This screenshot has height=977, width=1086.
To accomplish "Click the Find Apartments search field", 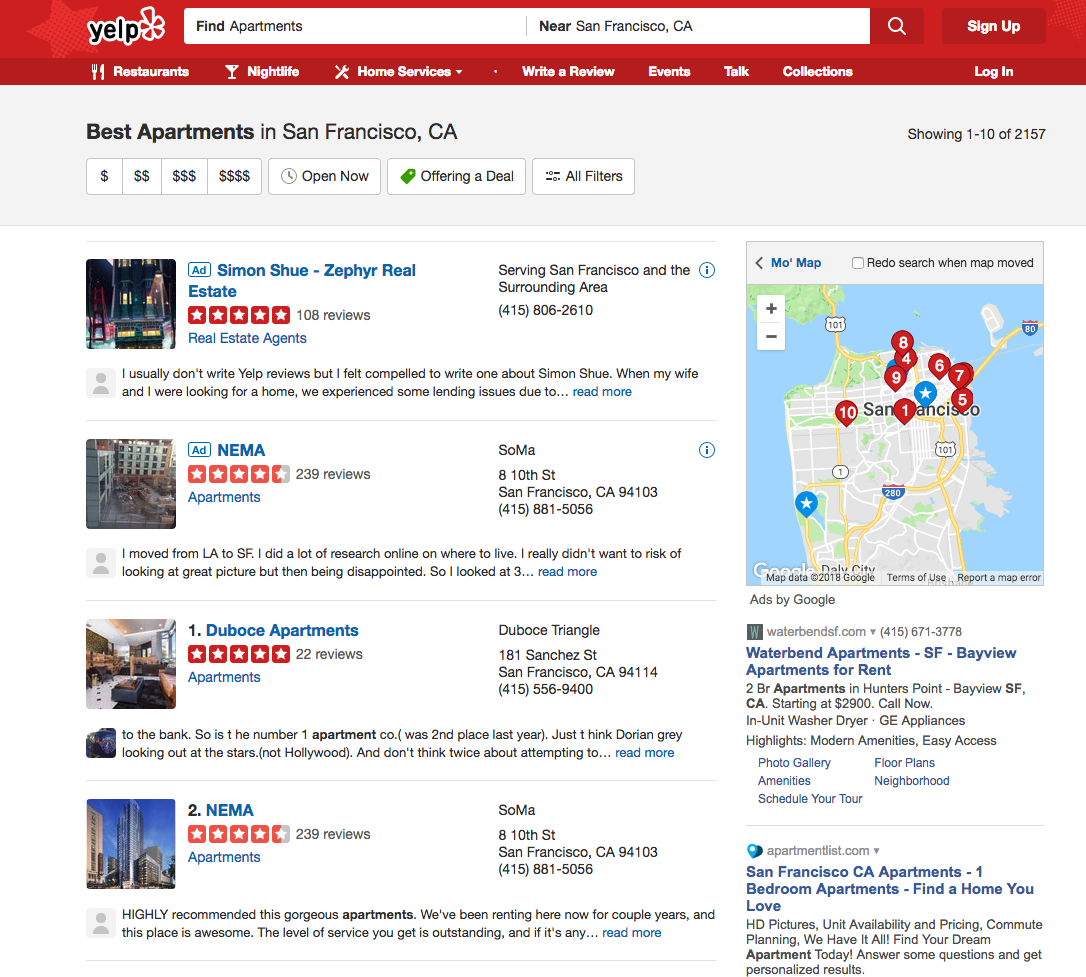I will pos(355,26).
